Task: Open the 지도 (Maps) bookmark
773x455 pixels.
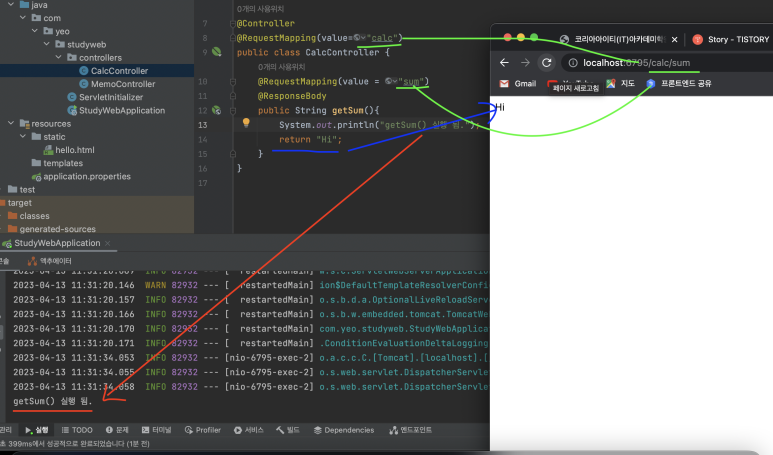Action: pos(621,84)
